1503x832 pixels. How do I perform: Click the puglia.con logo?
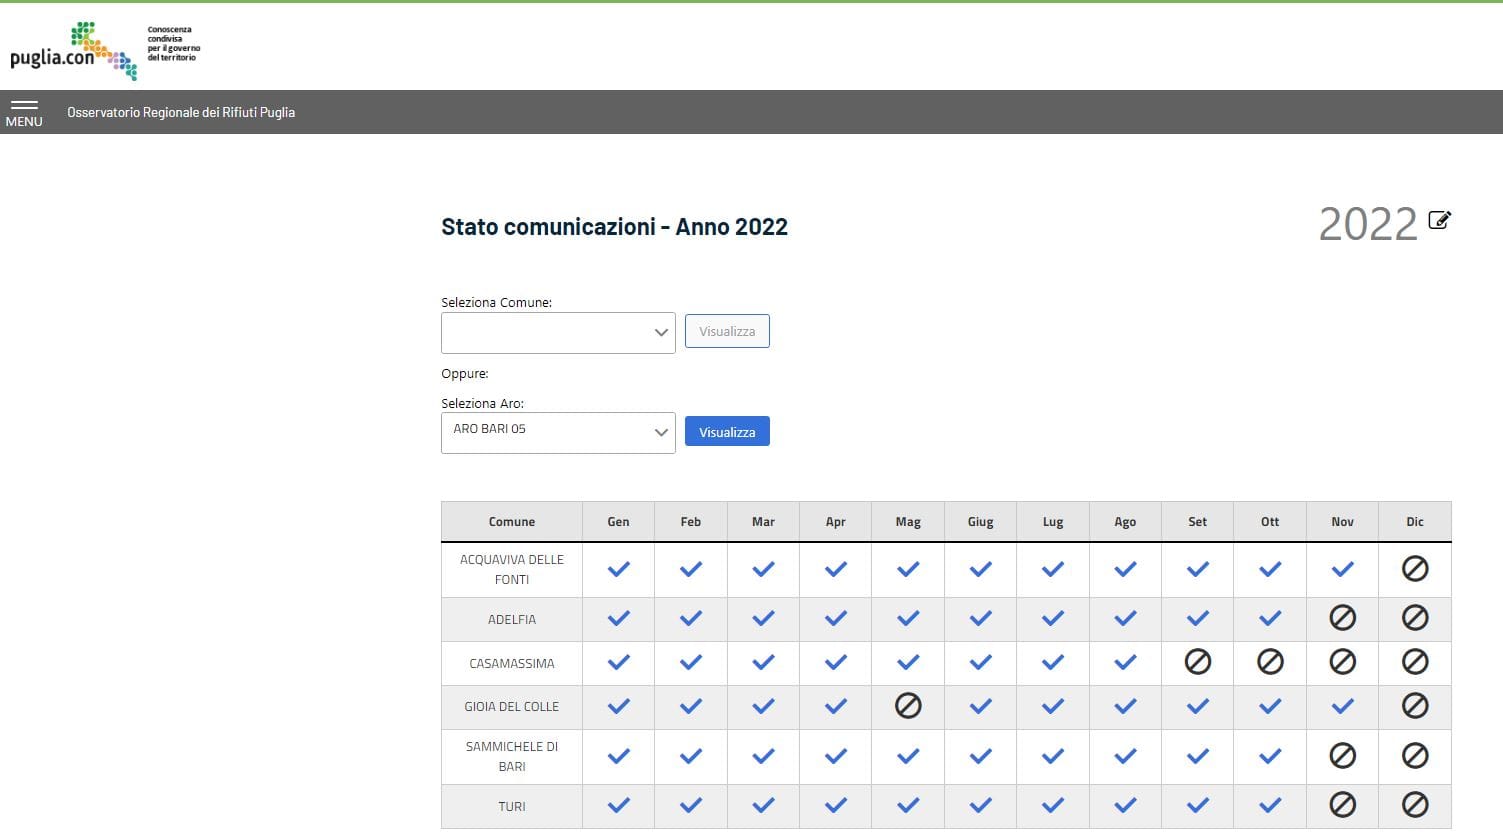click(x=105, y=50)
